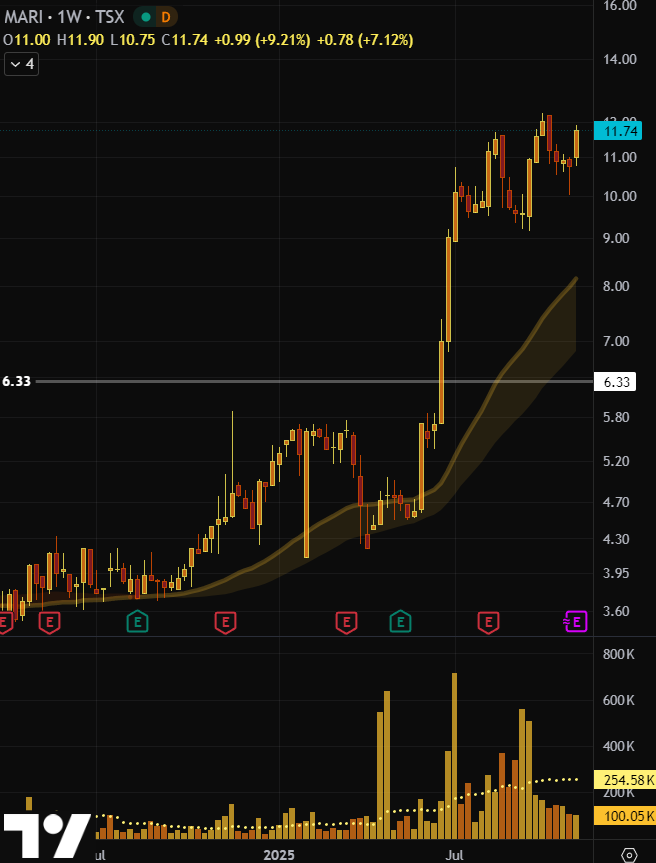Viewport: 656px width, 863px height.
Task: Click the green market status dot
Action: (146, 18)
